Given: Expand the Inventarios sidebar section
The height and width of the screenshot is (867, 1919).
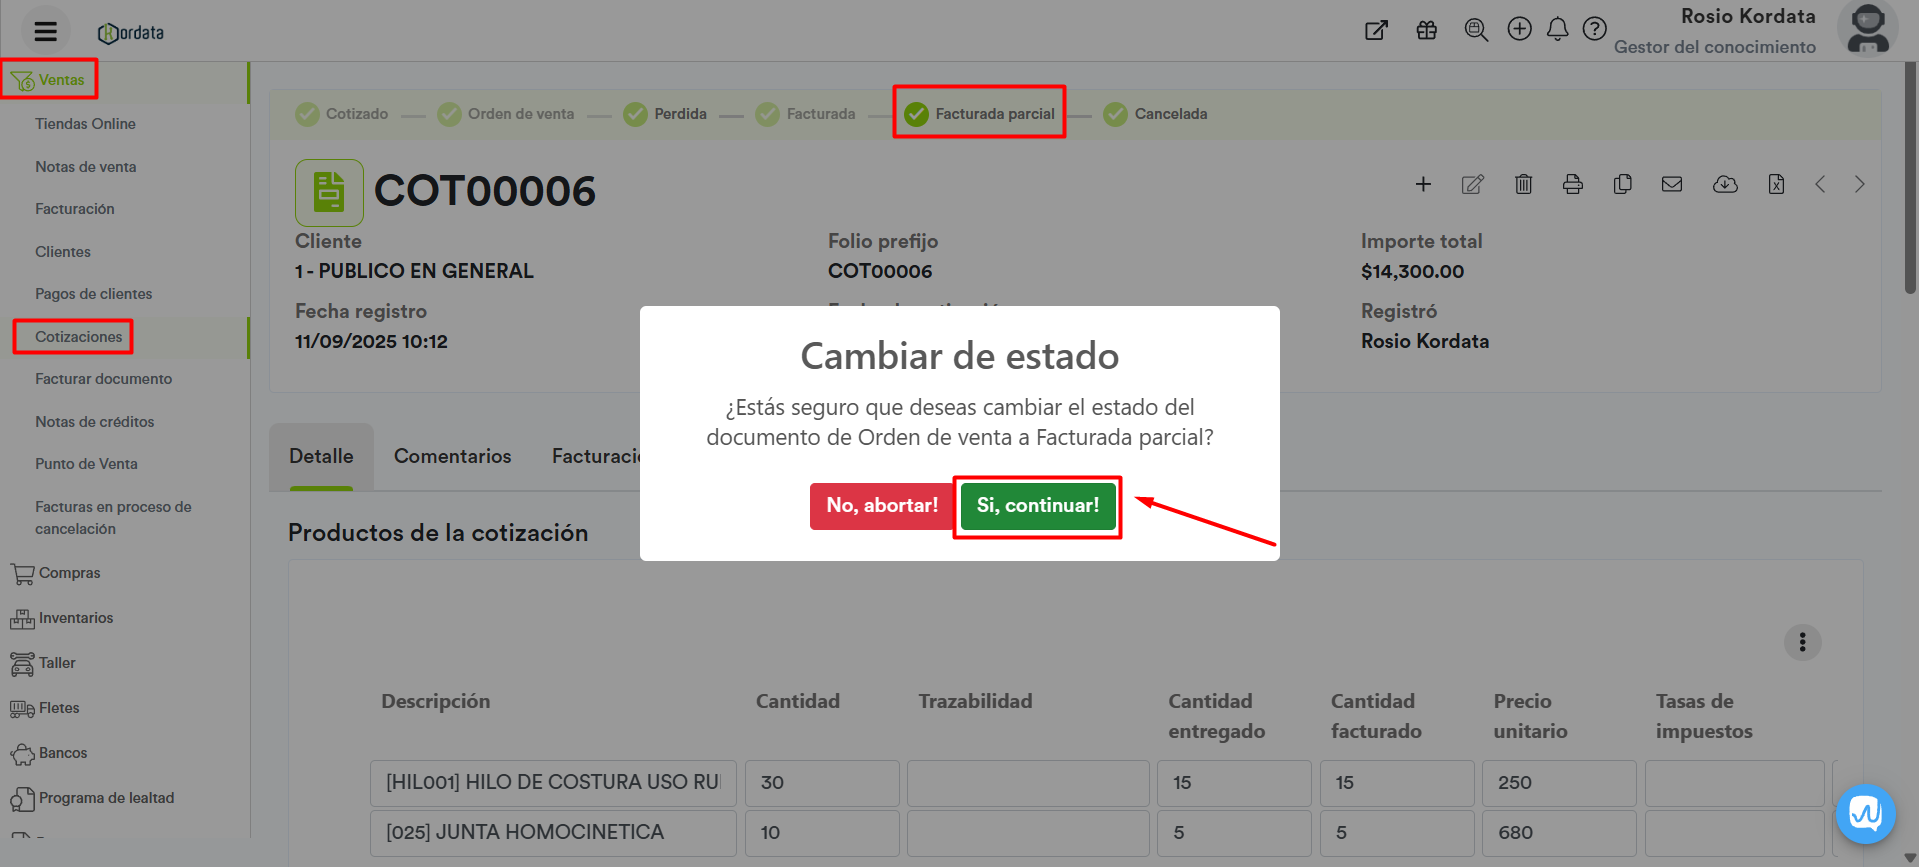Looking at the screenshot, I should coord(75,618).
